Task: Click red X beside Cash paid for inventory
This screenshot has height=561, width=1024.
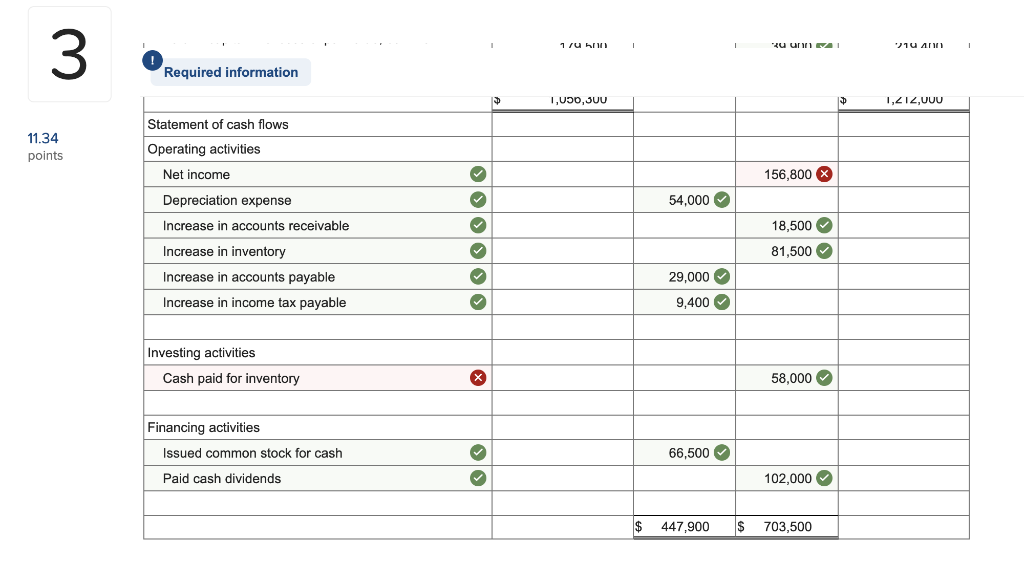Action: [478, 377]
